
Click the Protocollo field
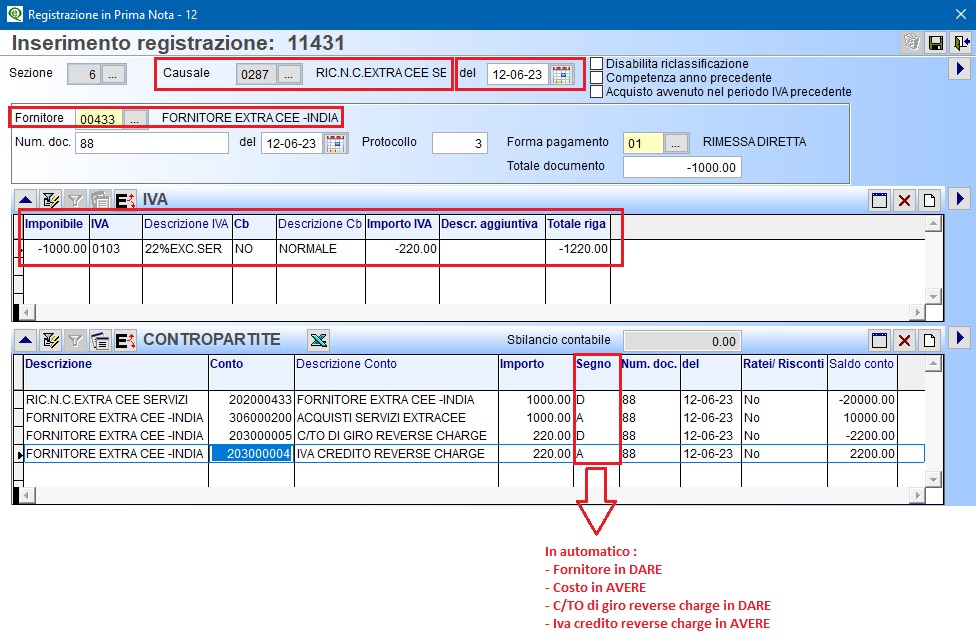pyautogui.click(x=459, y=143)
